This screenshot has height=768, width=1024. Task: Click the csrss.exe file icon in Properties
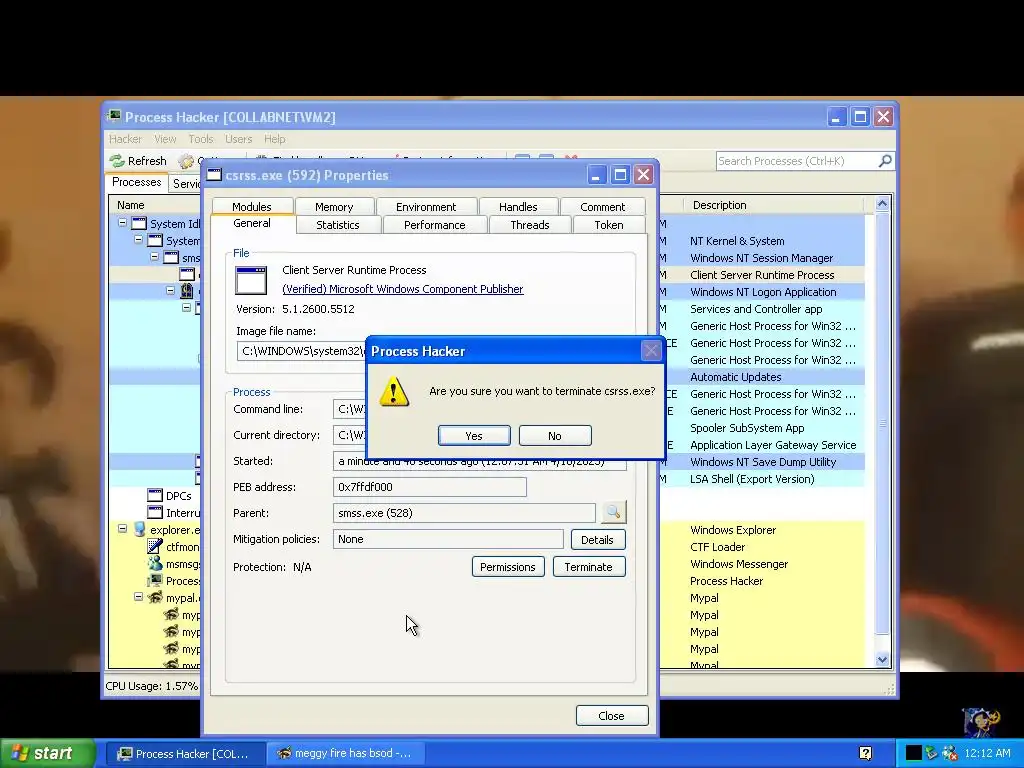(251, 281)
